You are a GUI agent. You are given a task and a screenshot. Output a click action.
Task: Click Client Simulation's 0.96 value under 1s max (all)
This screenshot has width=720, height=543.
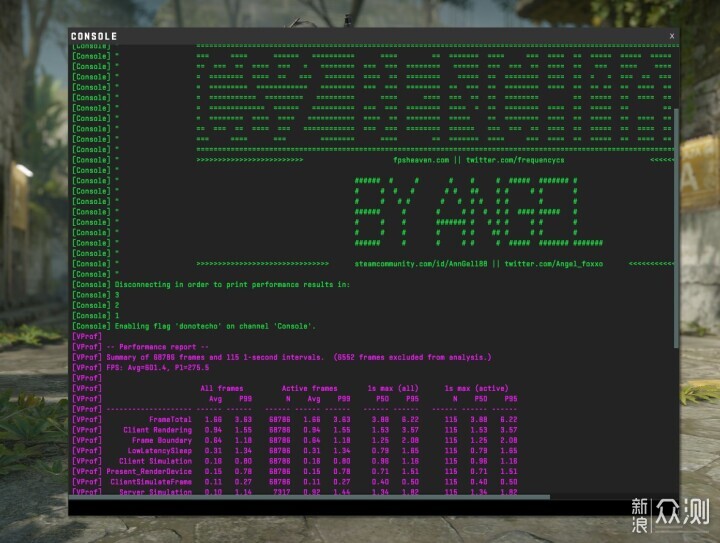click(x=380, y=461)
